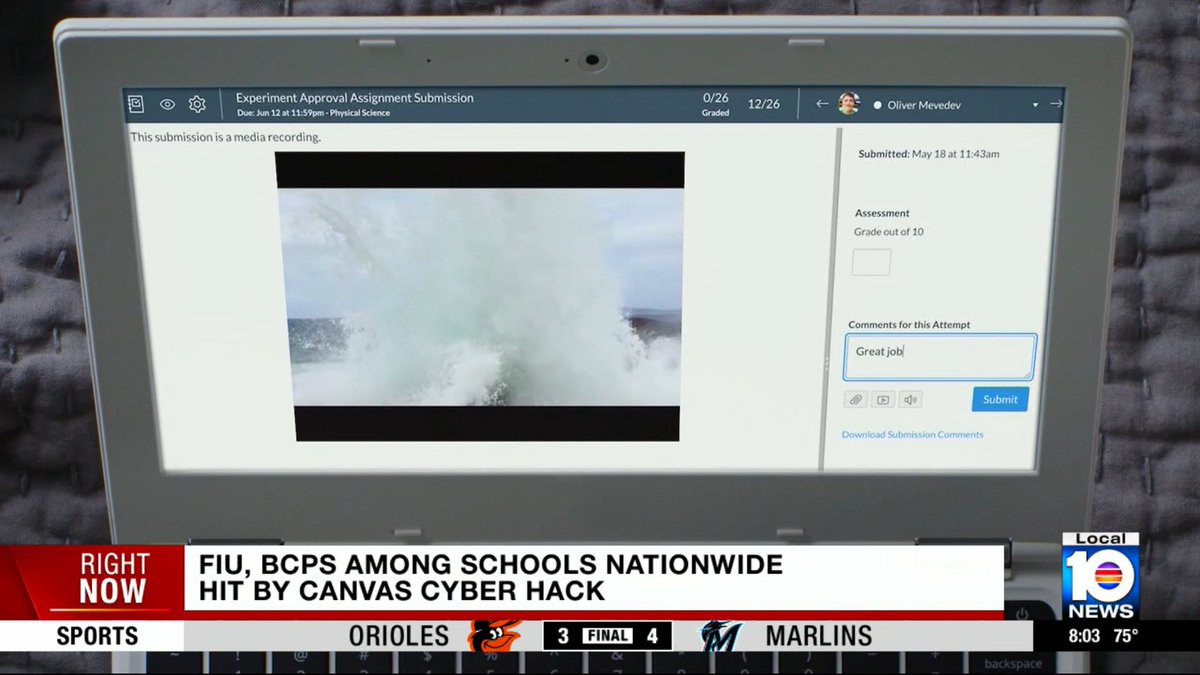Viewport: 1200px width, 675px height.
Task: Go to previous student with left arrow
Action: [822, 104]
